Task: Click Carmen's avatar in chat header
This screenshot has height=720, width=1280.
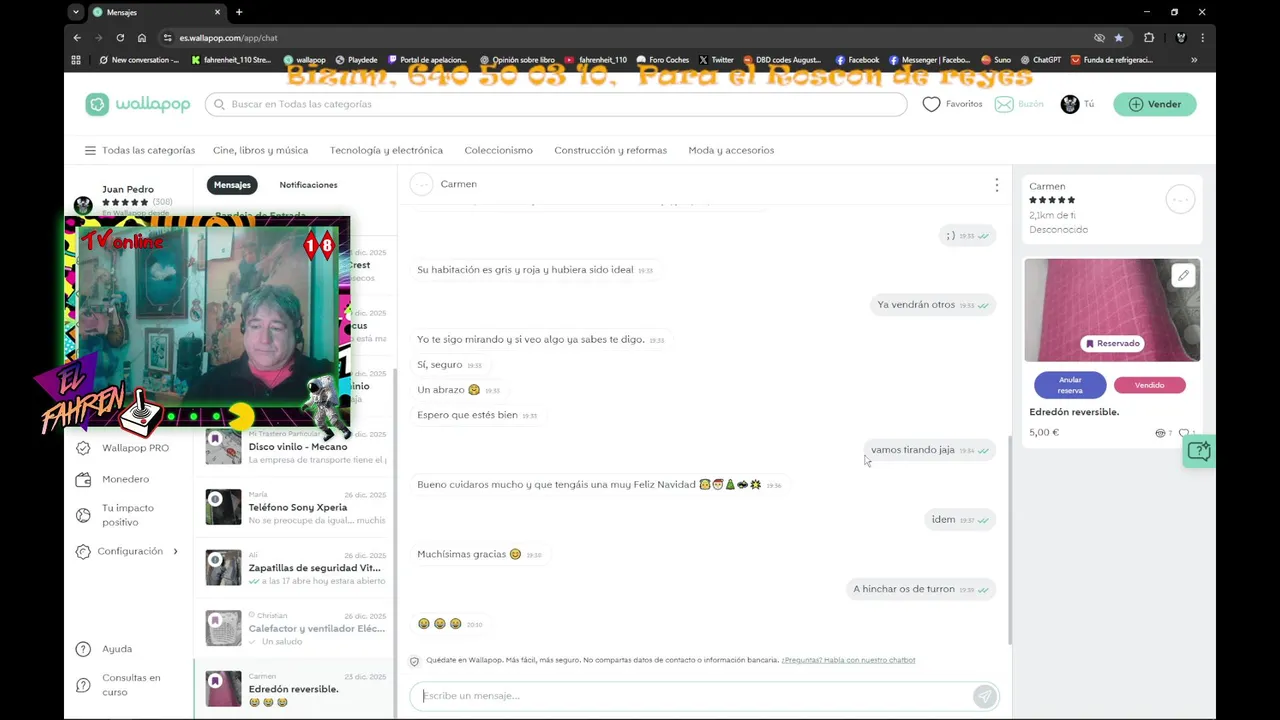Action: point(422,184)
